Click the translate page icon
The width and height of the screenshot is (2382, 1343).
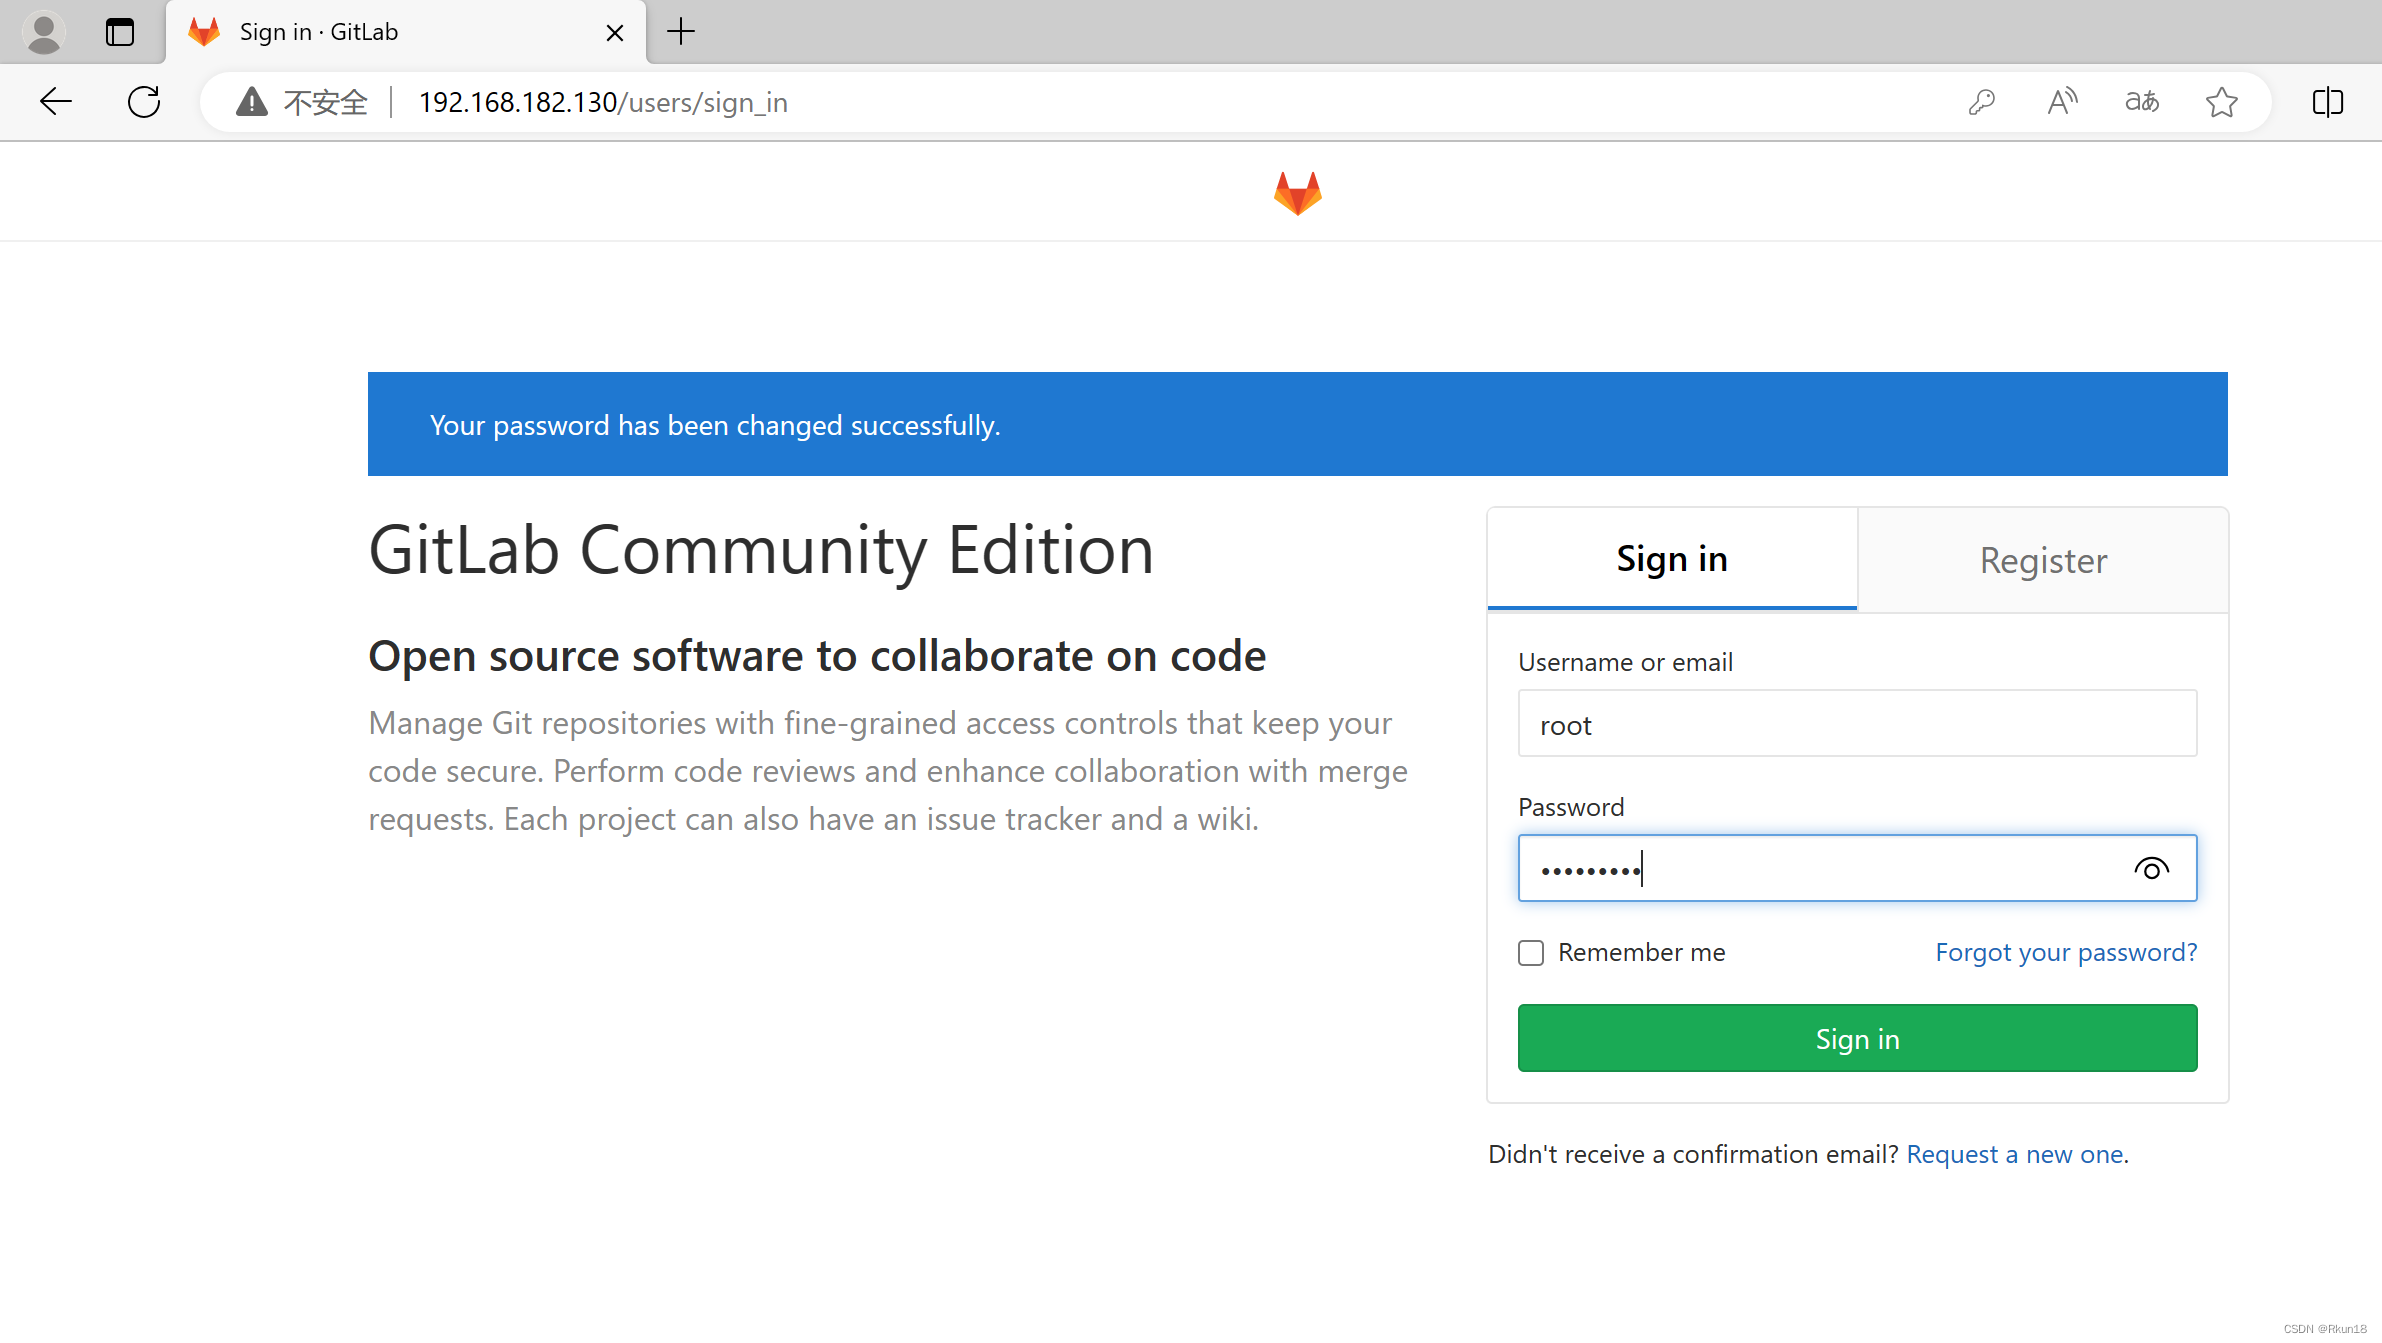pos(2142,102)
